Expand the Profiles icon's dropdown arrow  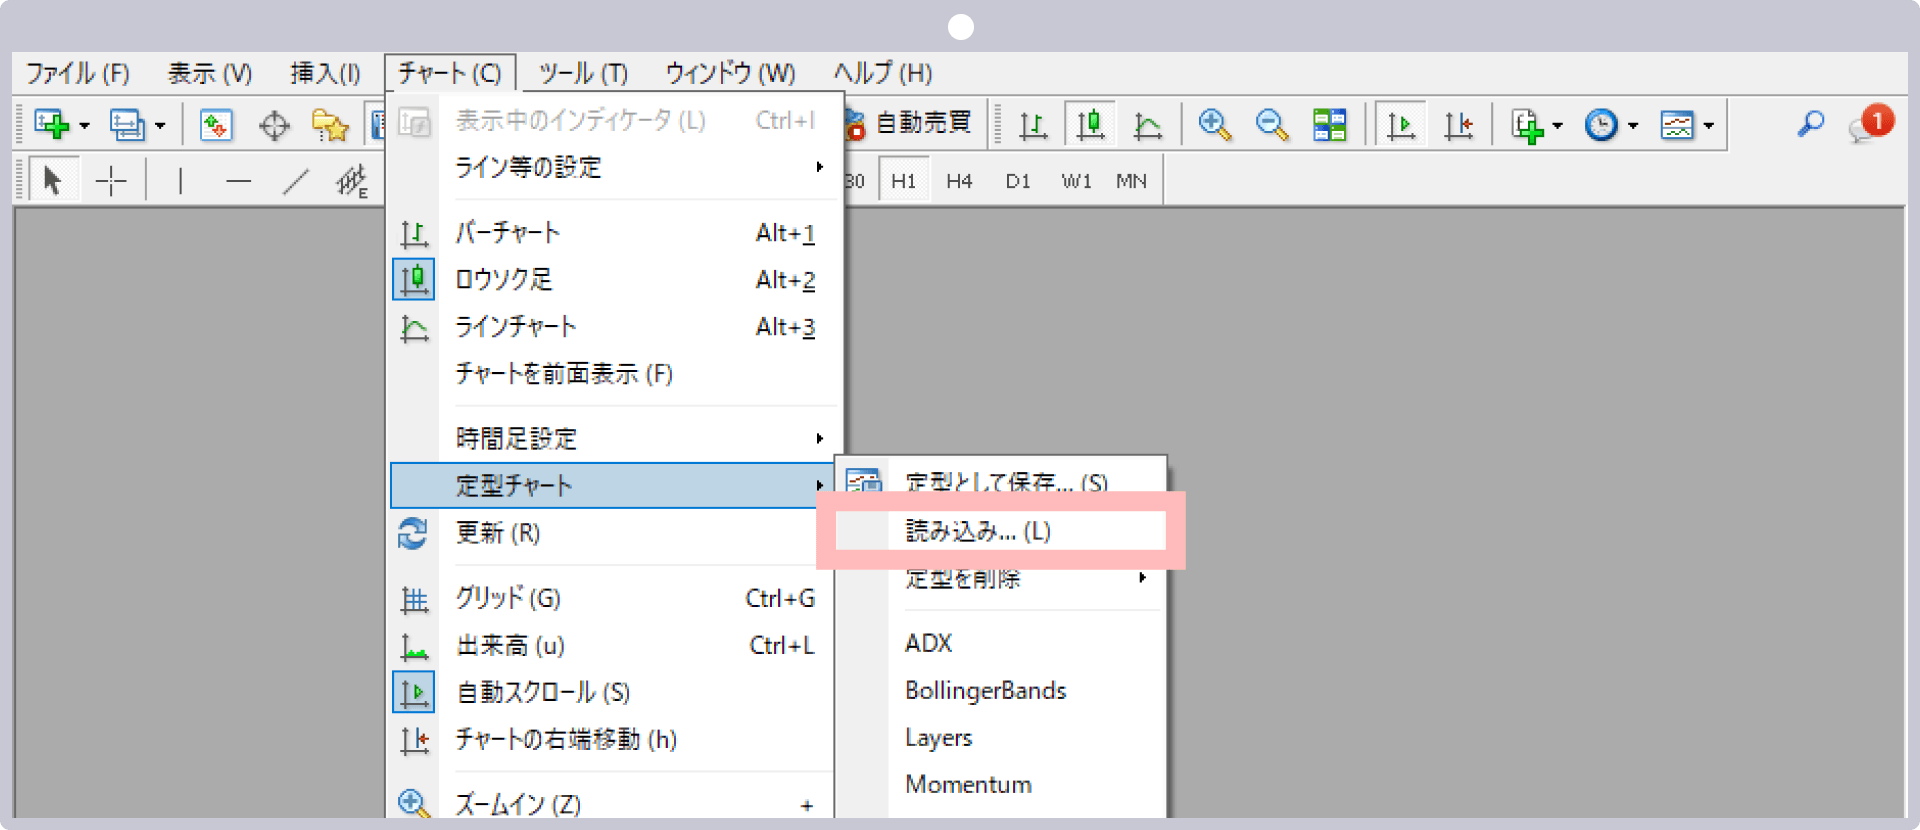coord(160,126)
